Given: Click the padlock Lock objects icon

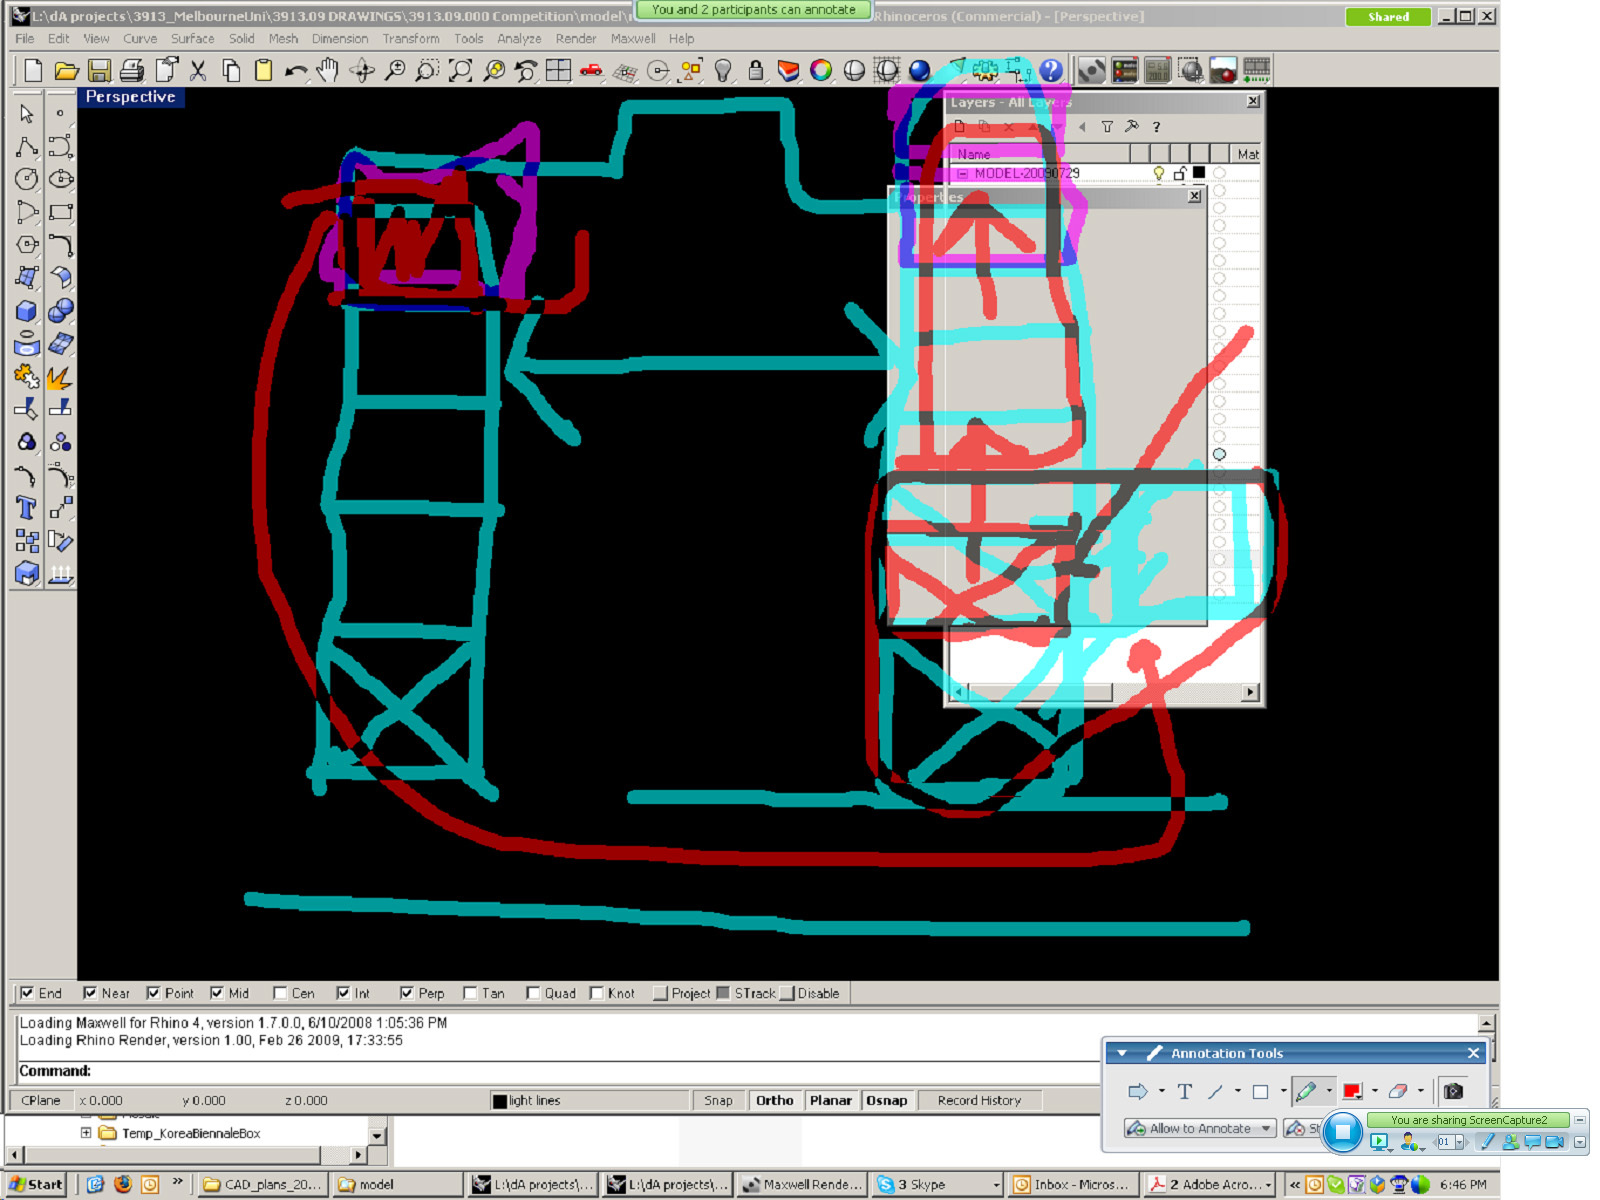Looking at the screenshot, I should point(756,70).
